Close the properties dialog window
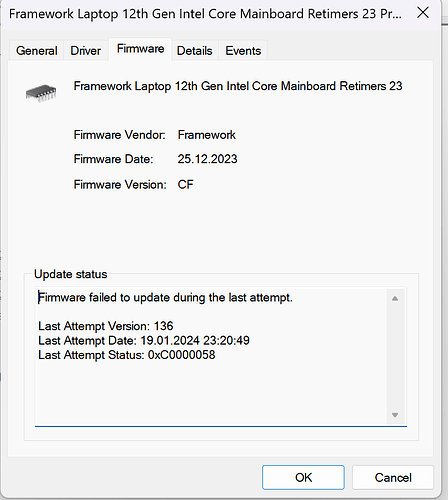Image resolution: width=448 pixels, height=500 pixels. pyautogui.click(x=423, y=13)
